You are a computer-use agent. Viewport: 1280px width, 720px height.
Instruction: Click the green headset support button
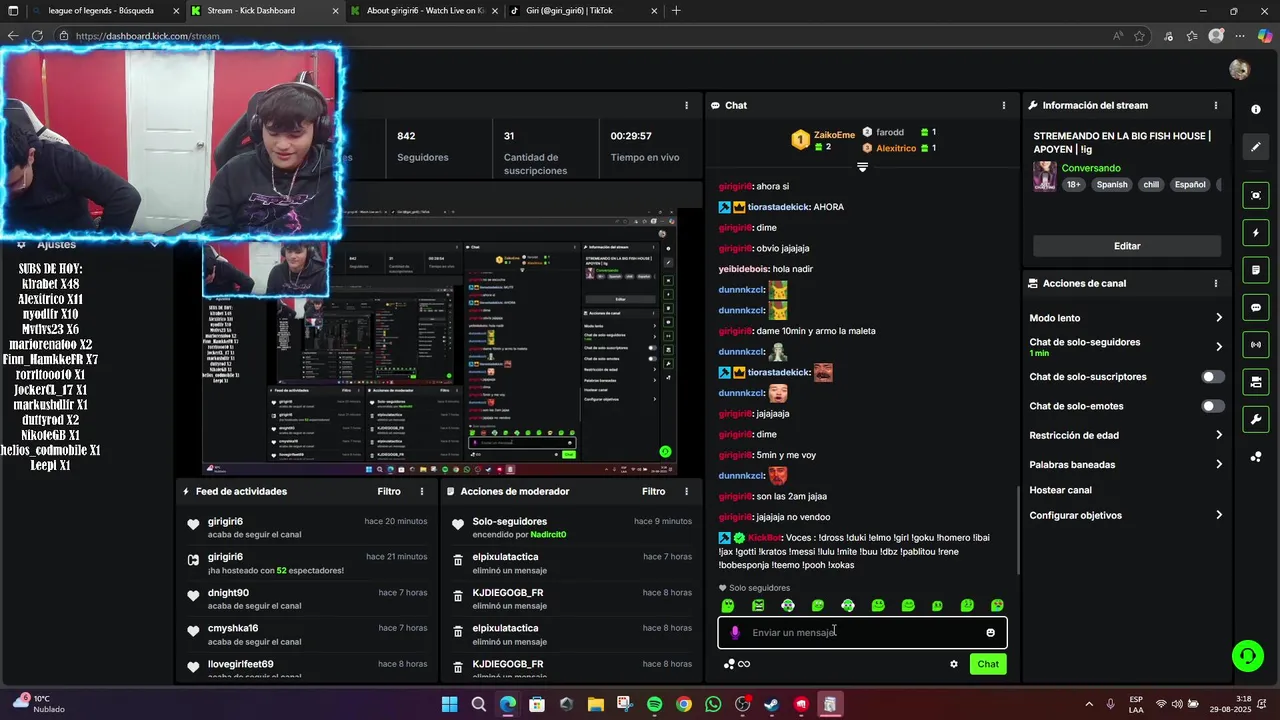(x=1247, y=656)
